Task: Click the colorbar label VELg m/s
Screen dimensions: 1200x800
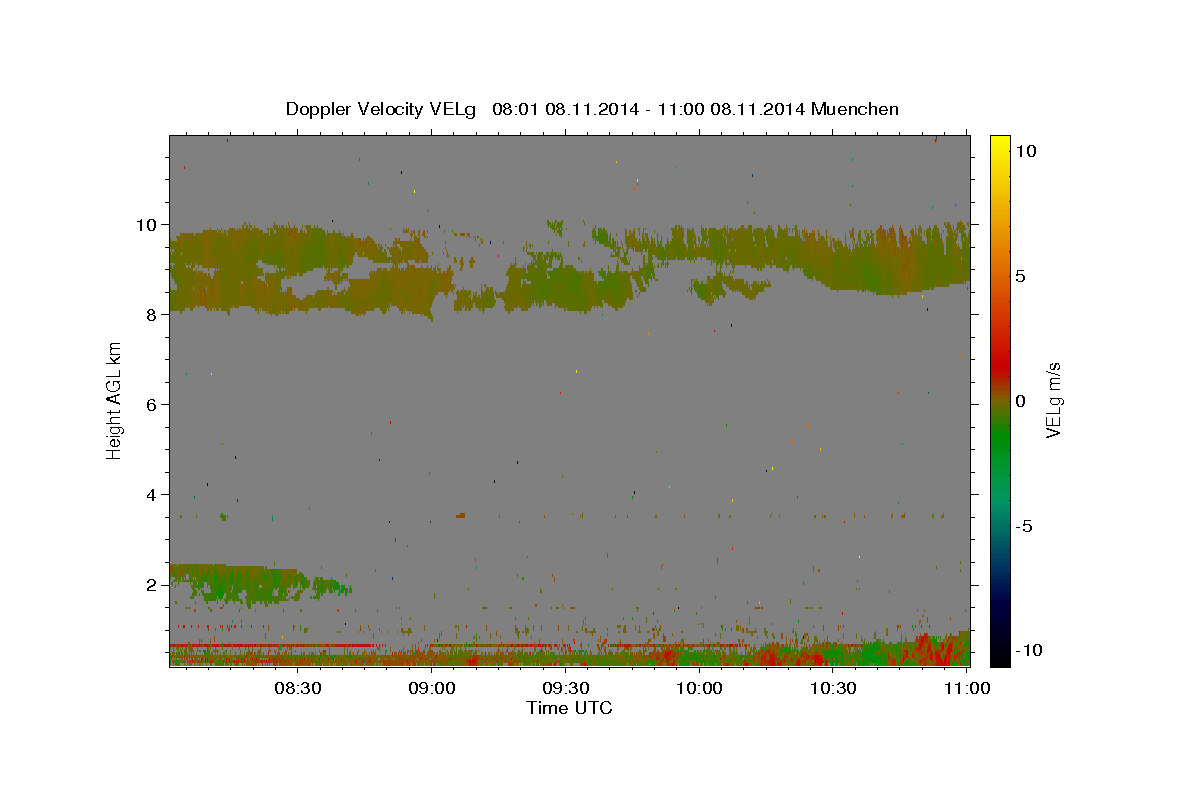Action: 1053,401
